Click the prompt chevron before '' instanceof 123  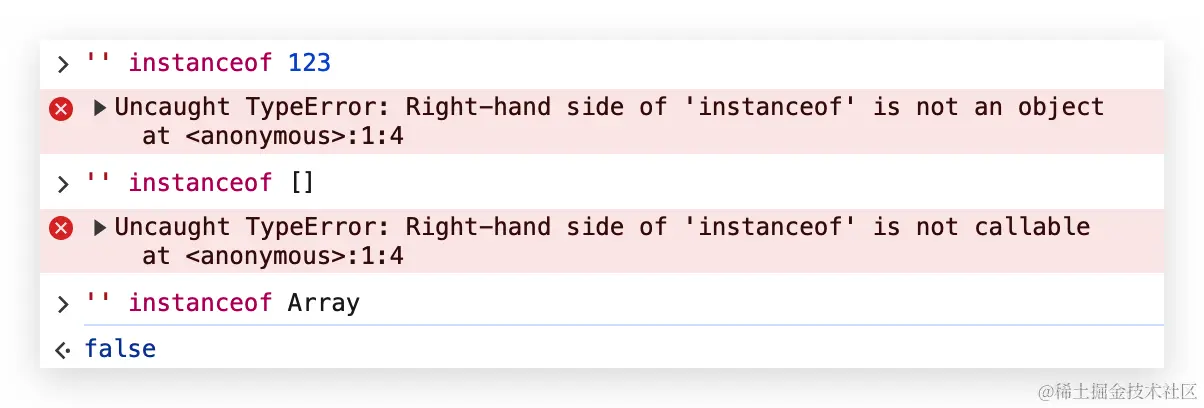click(62, 65)
